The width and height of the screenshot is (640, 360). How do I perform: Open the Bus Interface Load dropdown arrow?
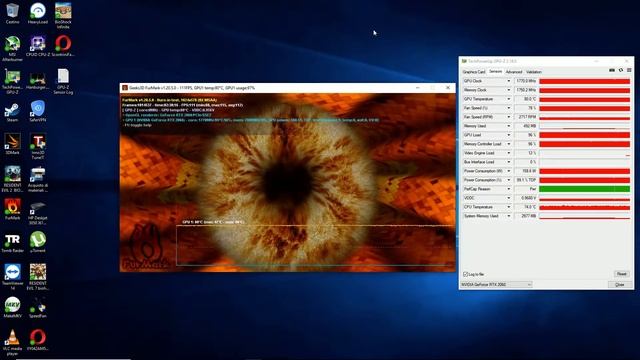(509, 162)
